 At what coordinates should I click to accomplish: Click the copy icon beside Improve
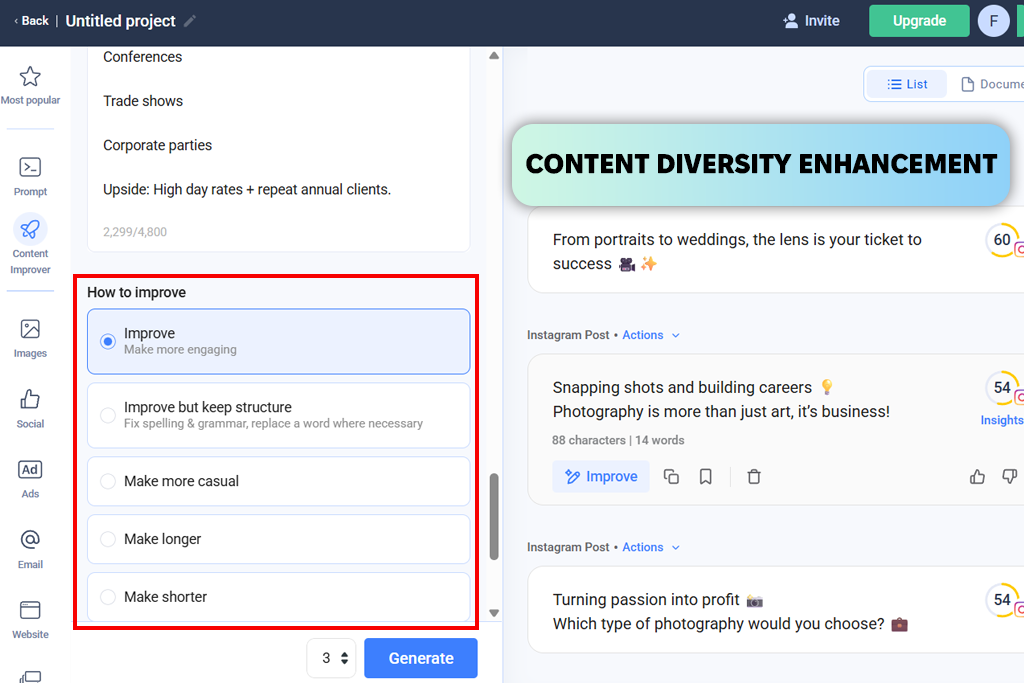(x=672, y=477)
